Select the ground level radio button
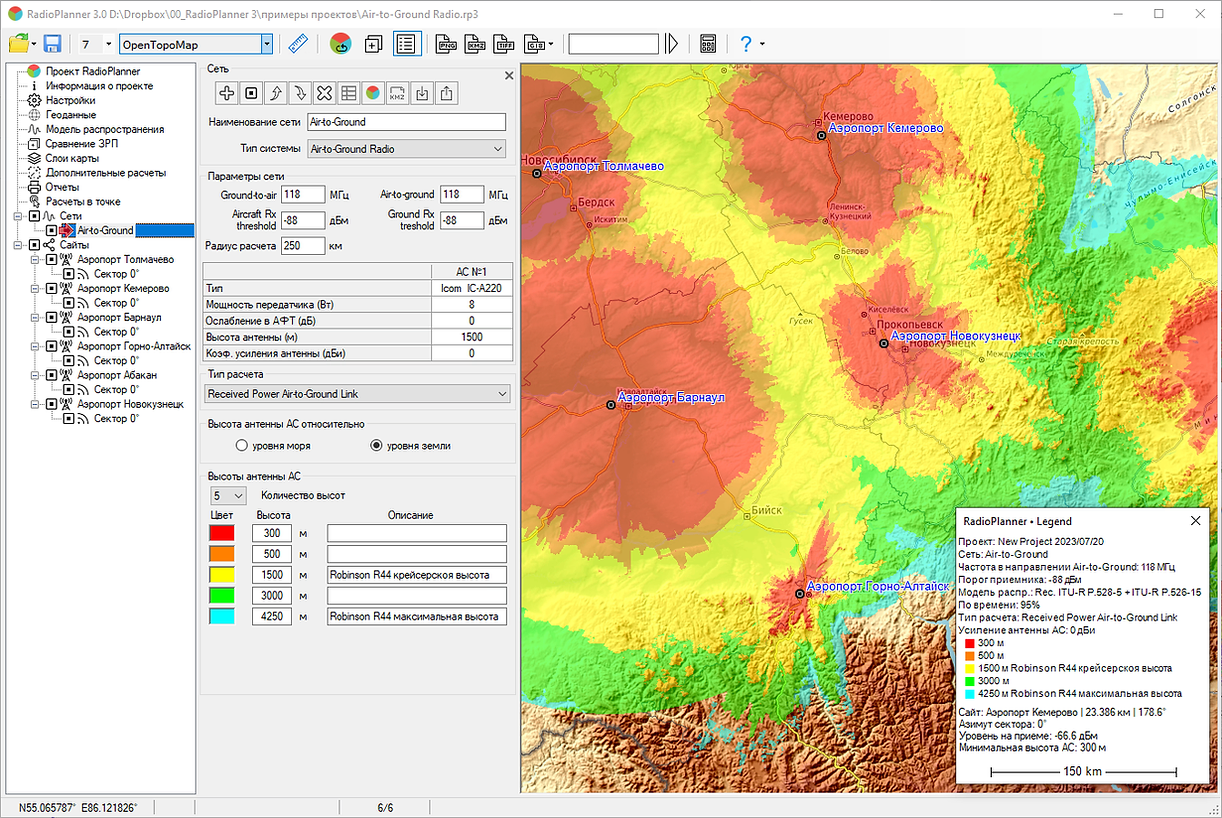This screenshot has height=818, width=1222. [x=377, y=445]
